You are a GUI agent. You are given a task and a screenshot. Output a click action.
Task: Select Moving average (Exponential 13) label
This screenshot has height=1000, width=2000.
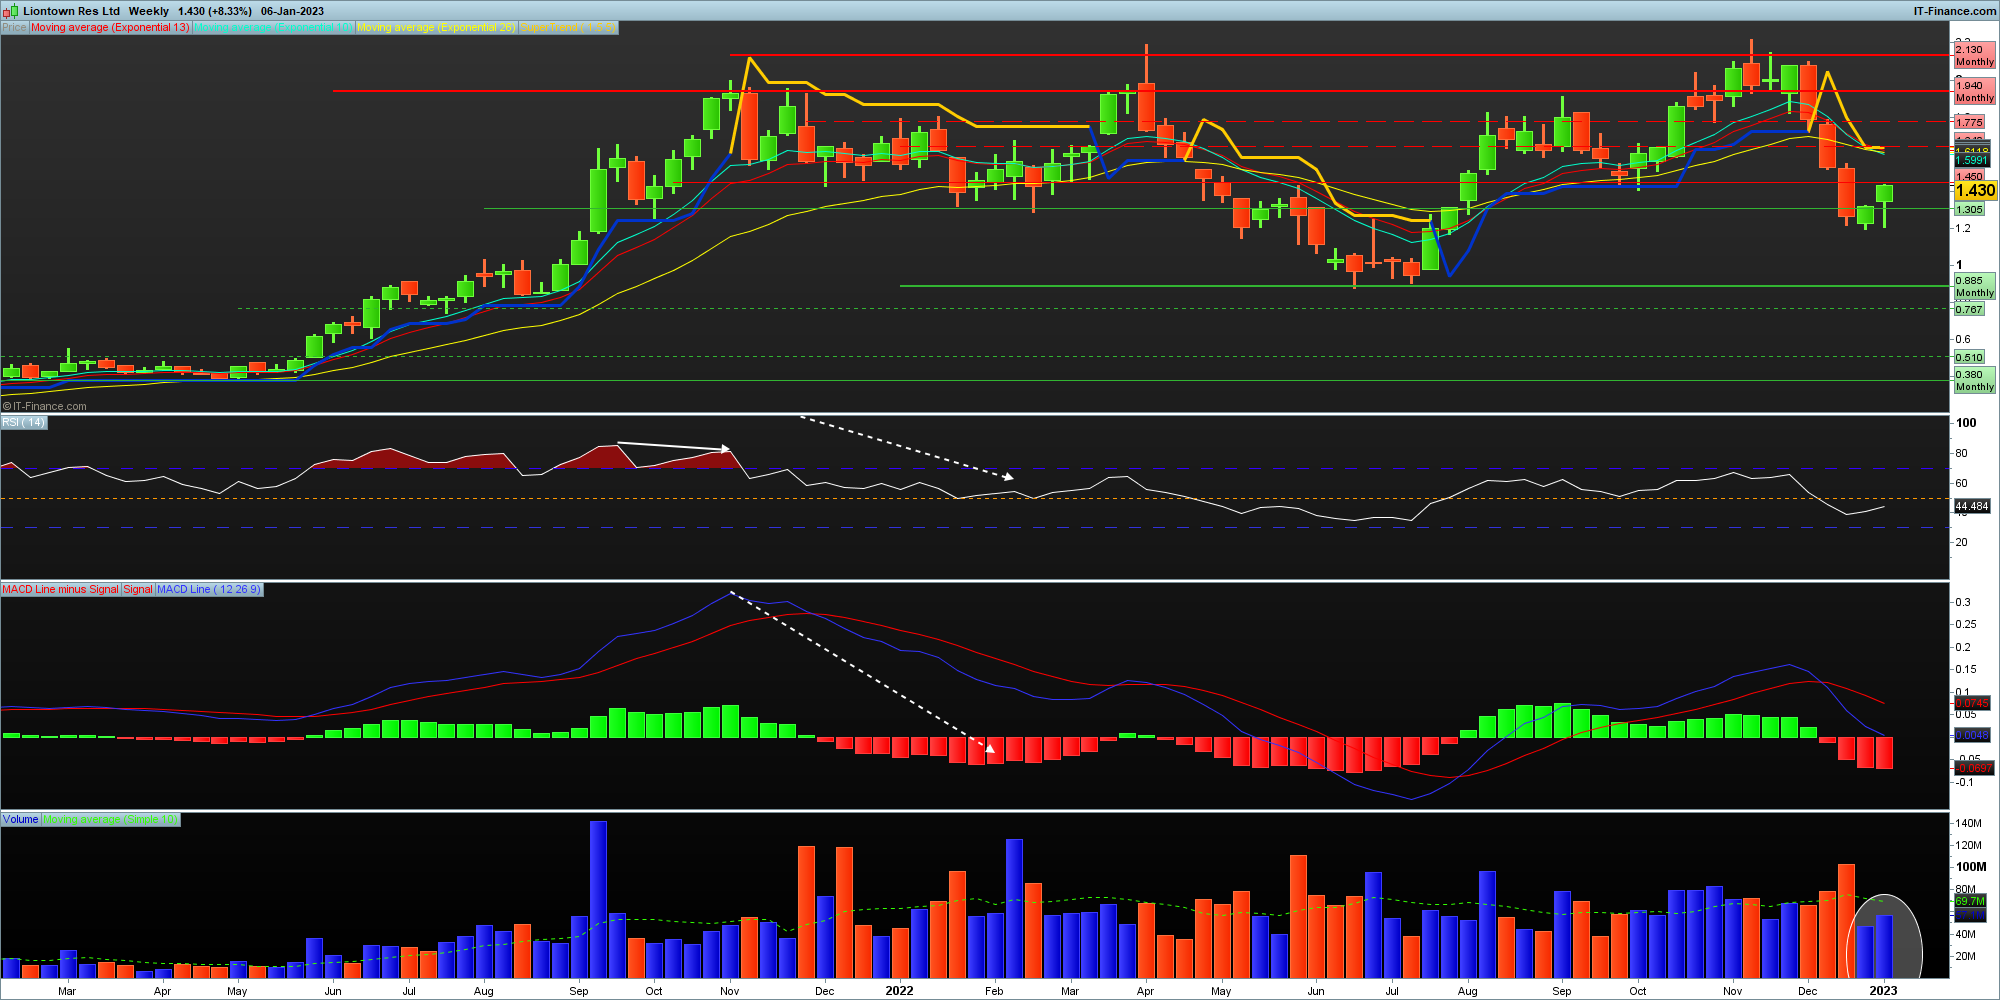click(110, 28)
